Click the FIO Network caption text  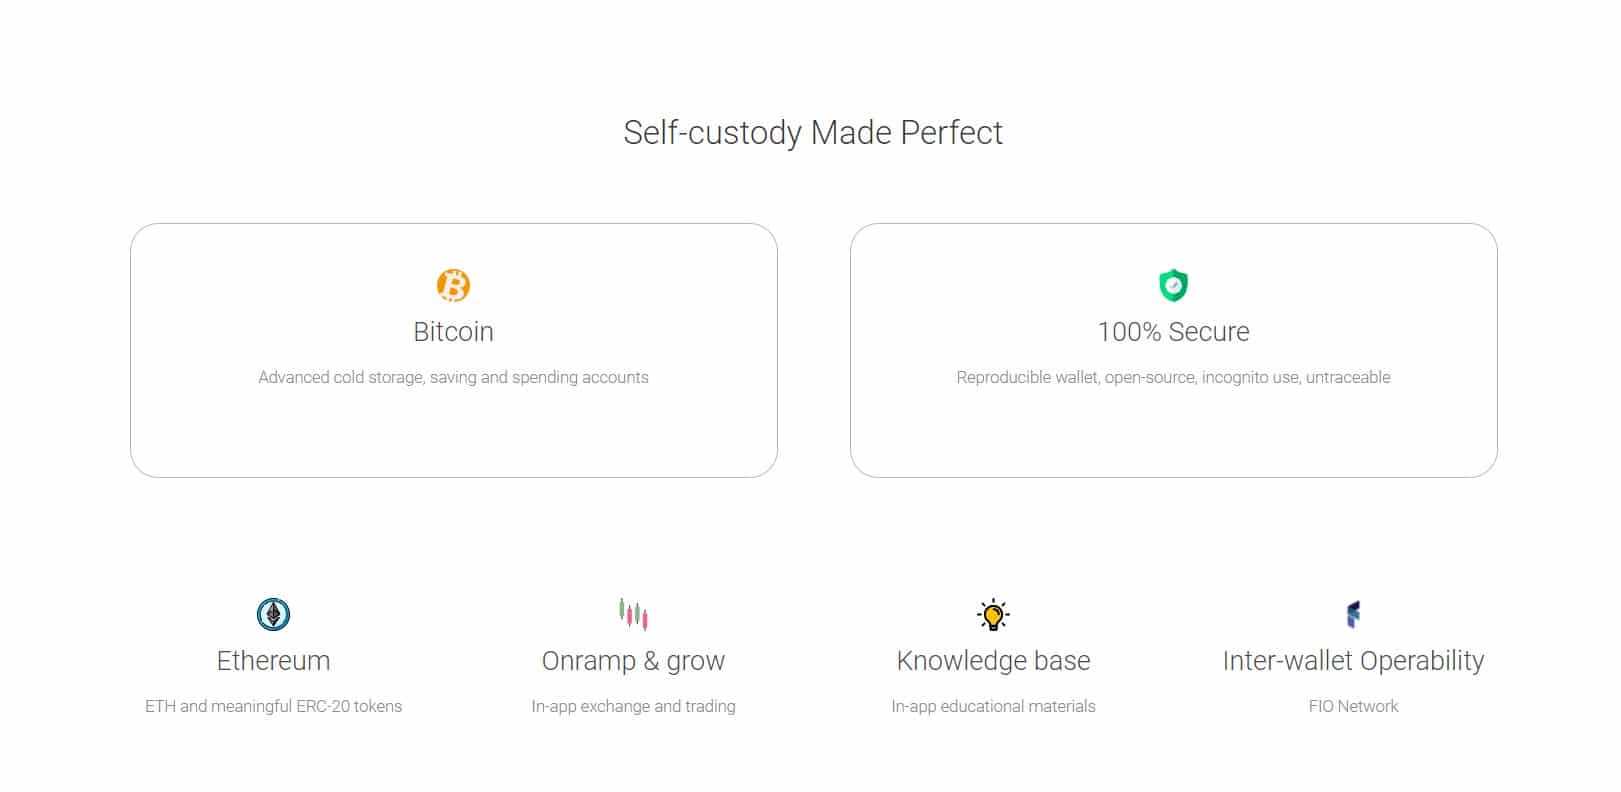tap(1353, 706)
